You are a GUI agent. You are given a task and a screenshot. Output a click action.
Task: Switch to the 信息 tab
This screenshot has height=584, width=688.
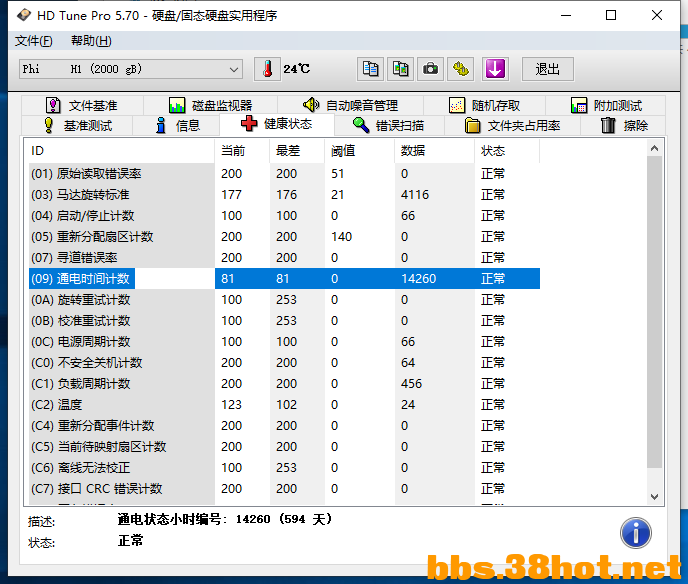176,125
